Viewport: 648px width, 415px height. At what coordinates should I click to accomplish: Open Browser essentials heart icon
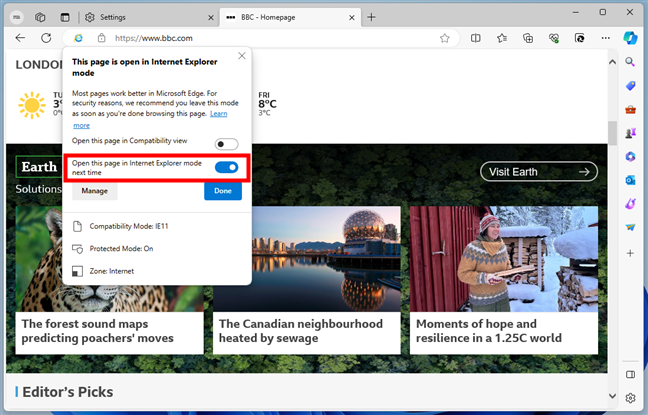[554, 38]
